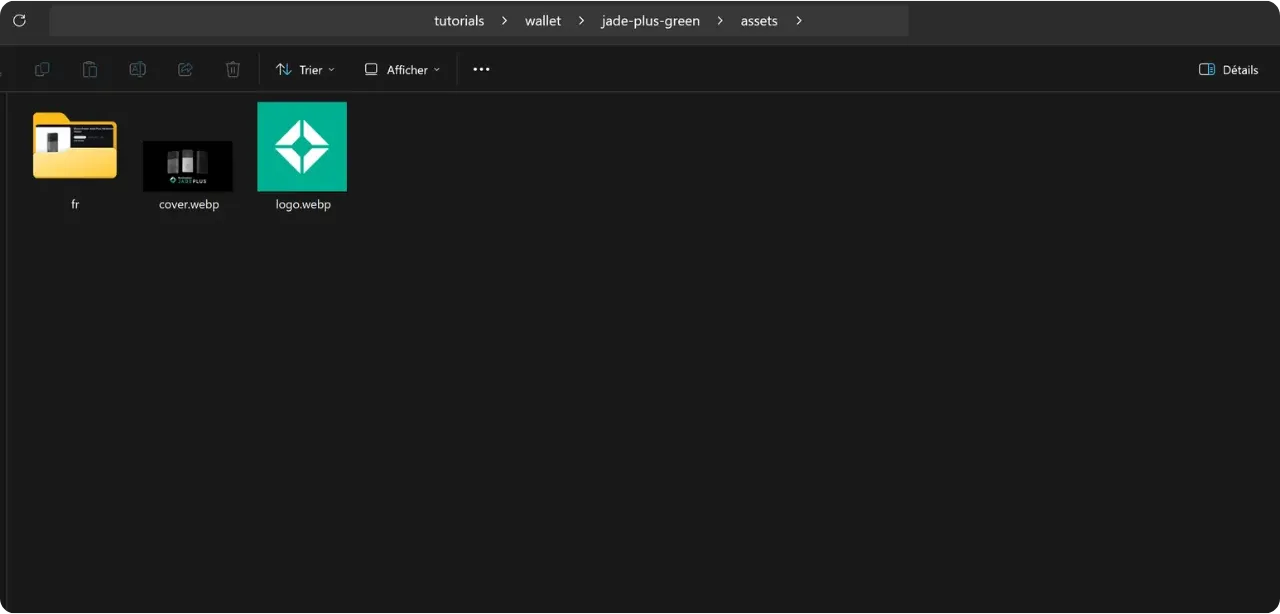The height and width of the screenshot is (614, 1280).
Task: Click the Paste clipboard icon
Action: [x=90, y=70]
